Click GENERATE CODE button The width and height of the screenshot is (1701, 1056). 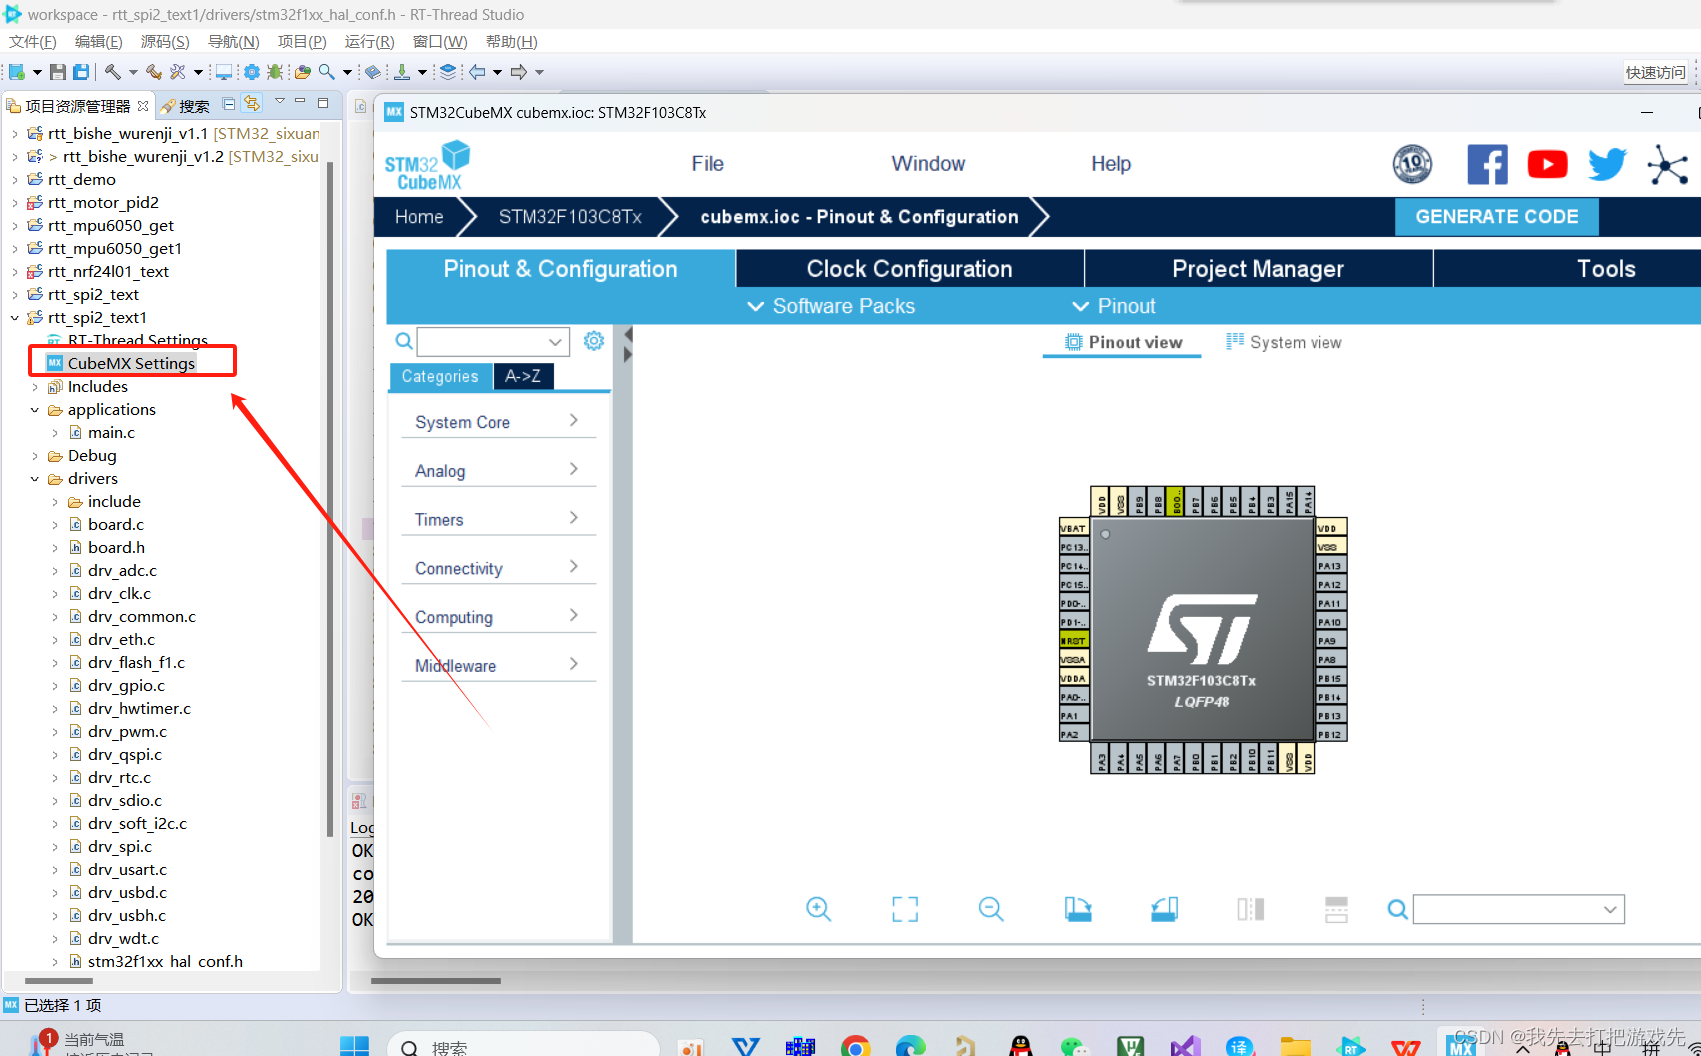[x=1497, y=217]
